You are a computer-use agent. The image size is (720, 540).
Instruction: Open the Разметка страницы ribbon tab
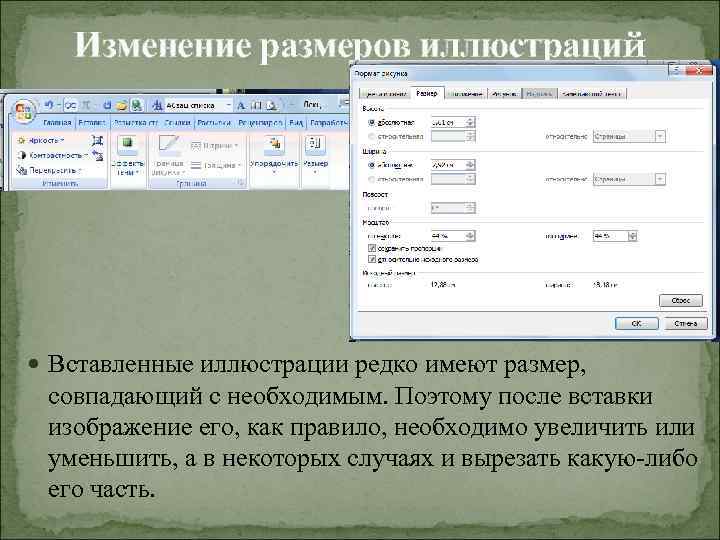point(136,123)
